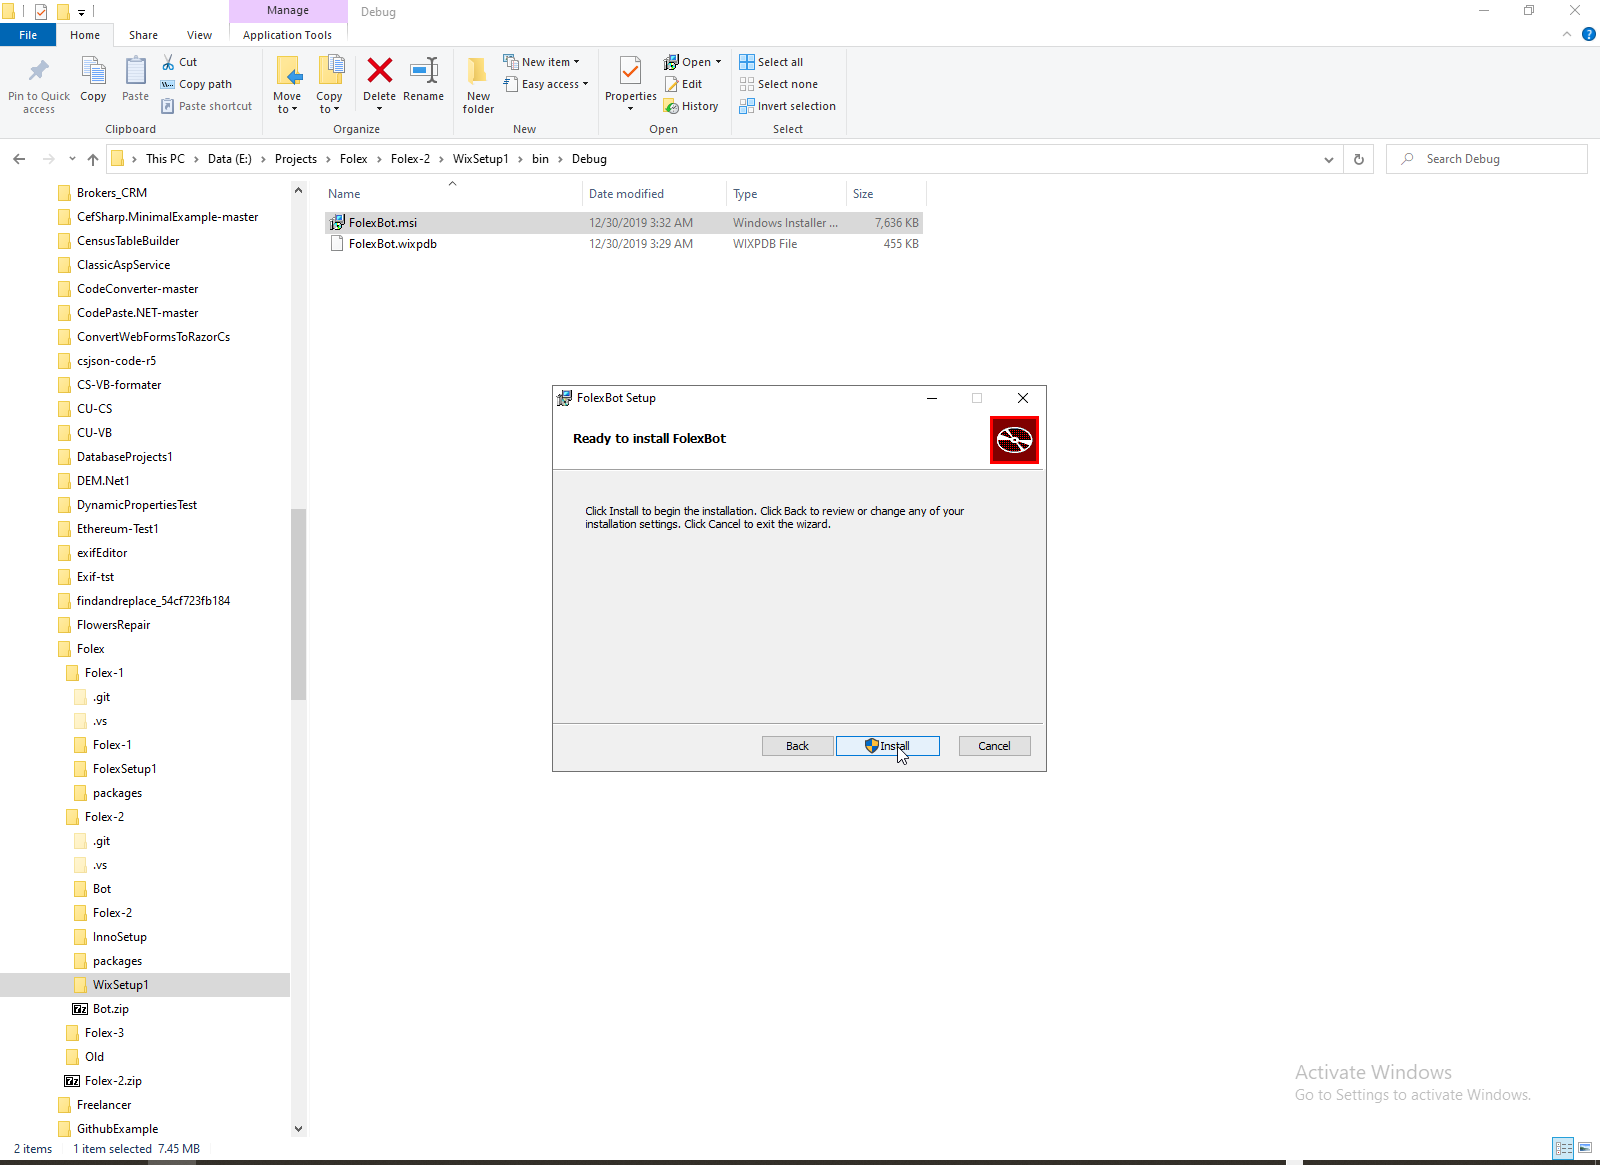The image size is (1600, 1165).
Task: Click Copy path in ribbon
Action: [196, 84]
